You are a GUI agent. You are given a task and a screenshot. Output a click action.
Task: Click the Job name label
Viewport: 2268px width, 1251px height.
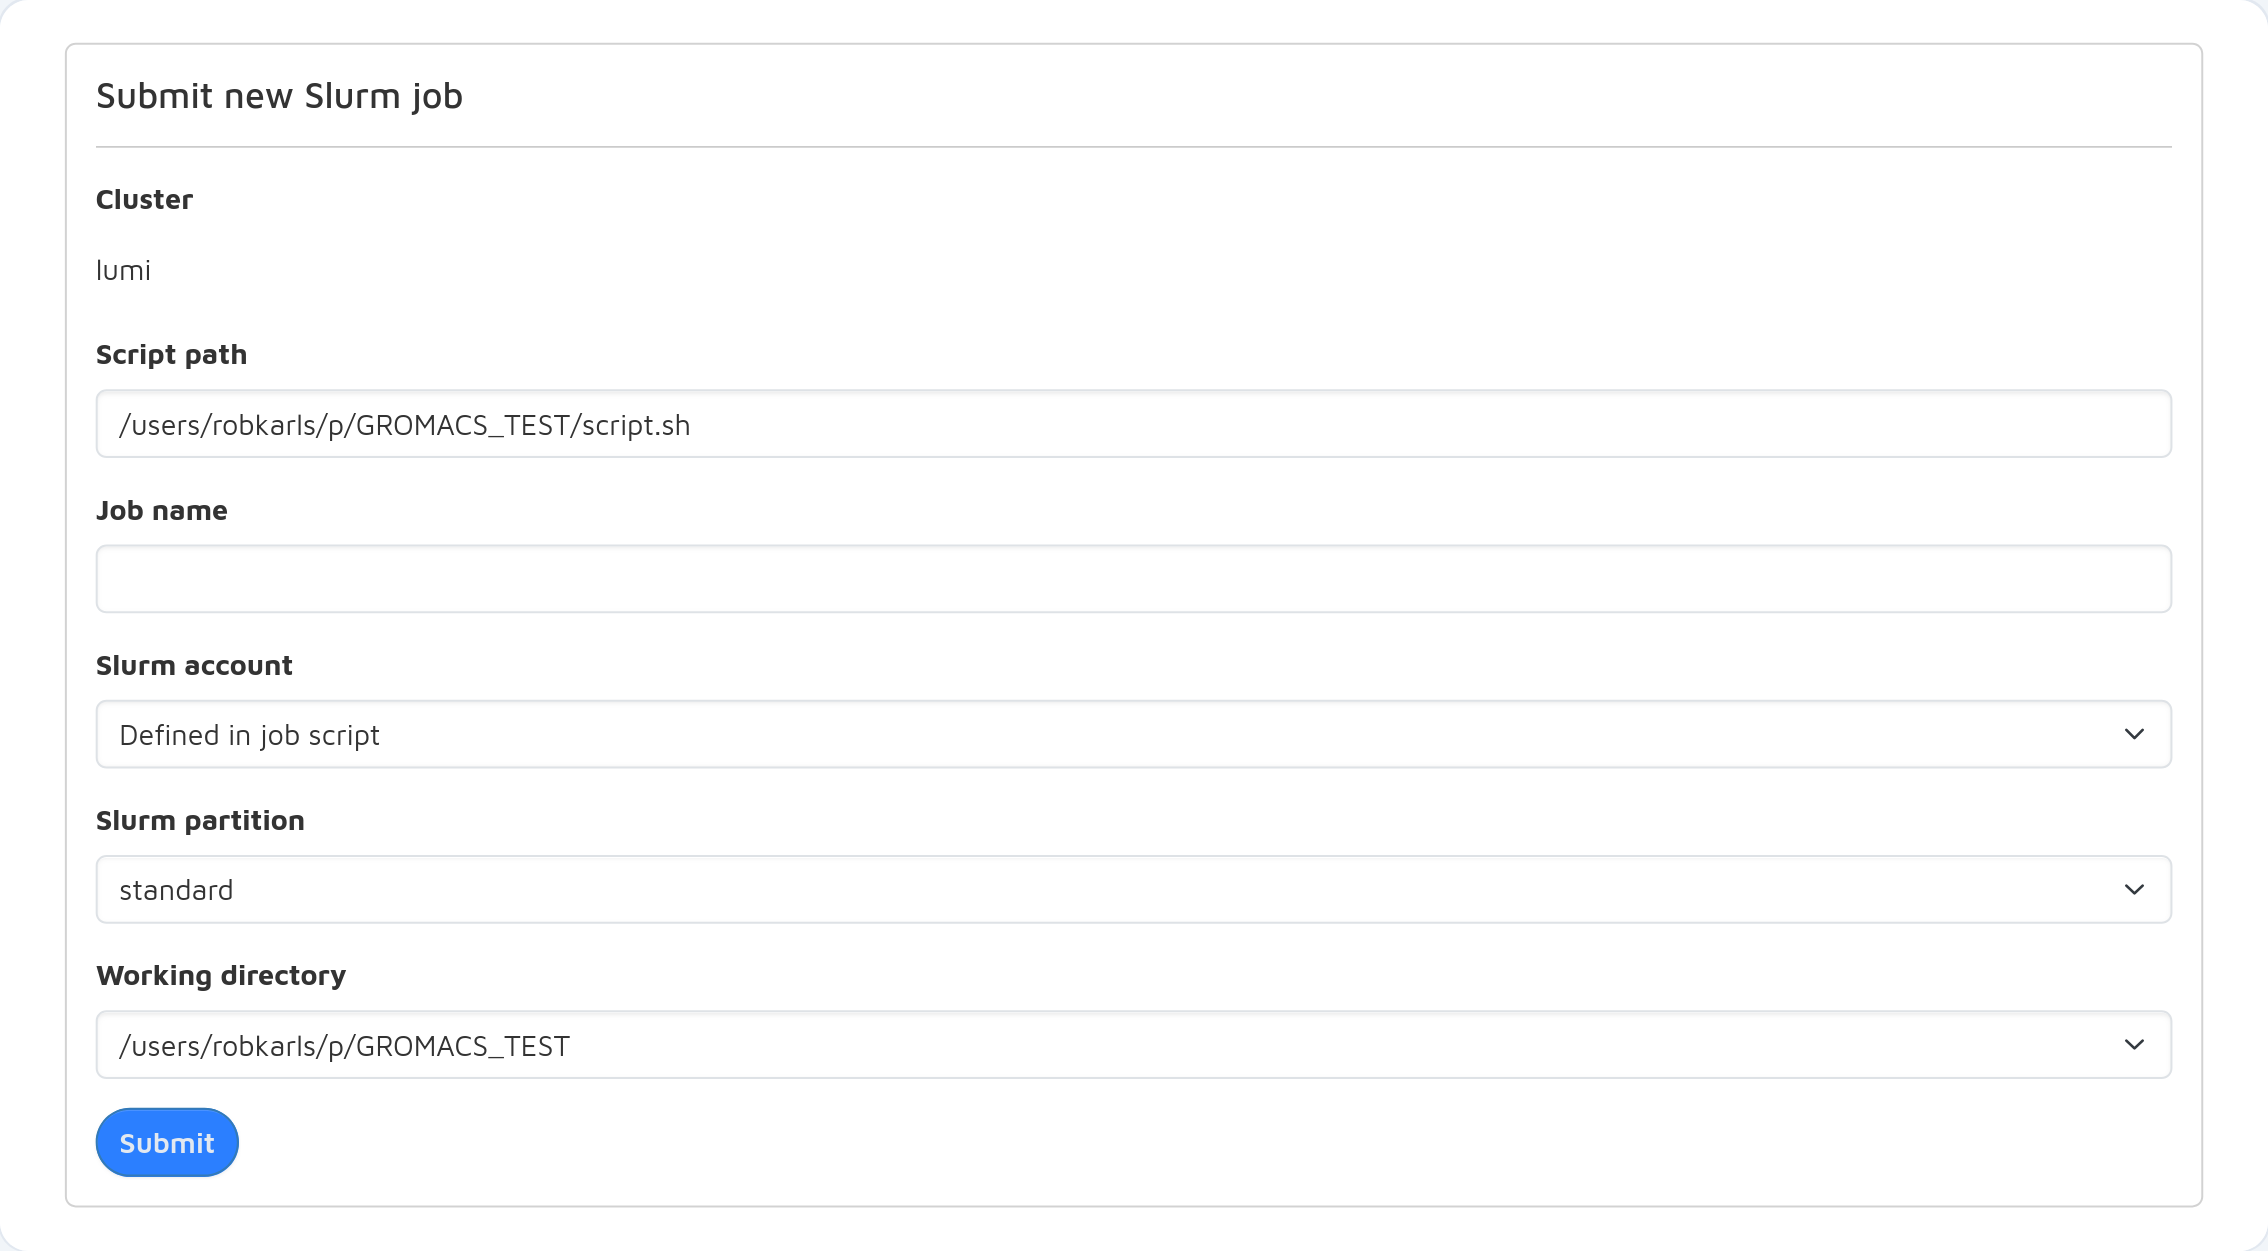pyautogui.click(x=161, y=511)
